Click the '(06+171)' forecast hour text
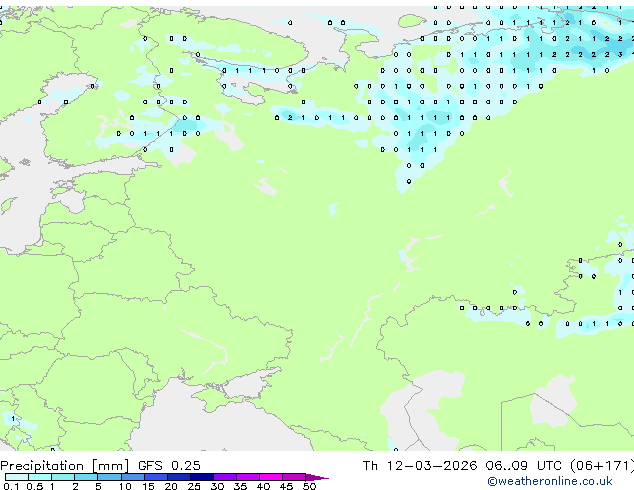Screen dimensions: 634x490 602,466
